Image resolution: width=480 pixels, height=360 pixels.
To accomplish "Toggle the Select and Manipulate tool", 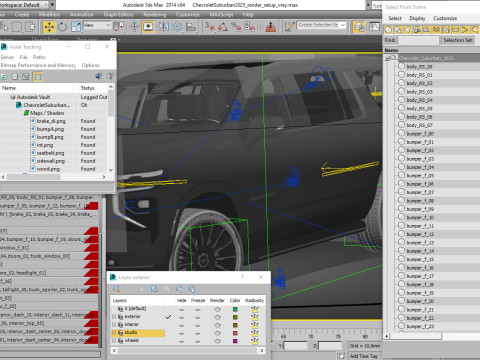I will pos(134,27).
